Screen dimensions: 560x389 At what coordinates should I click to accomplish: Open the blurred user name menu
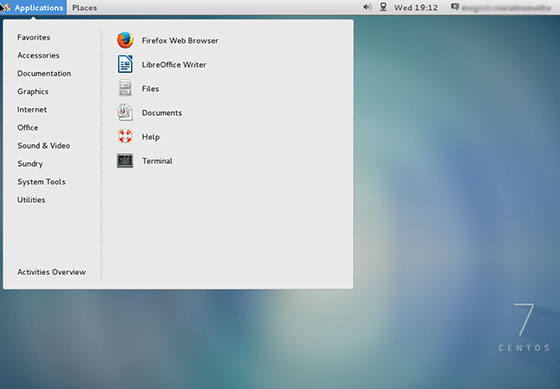(506, 7)
